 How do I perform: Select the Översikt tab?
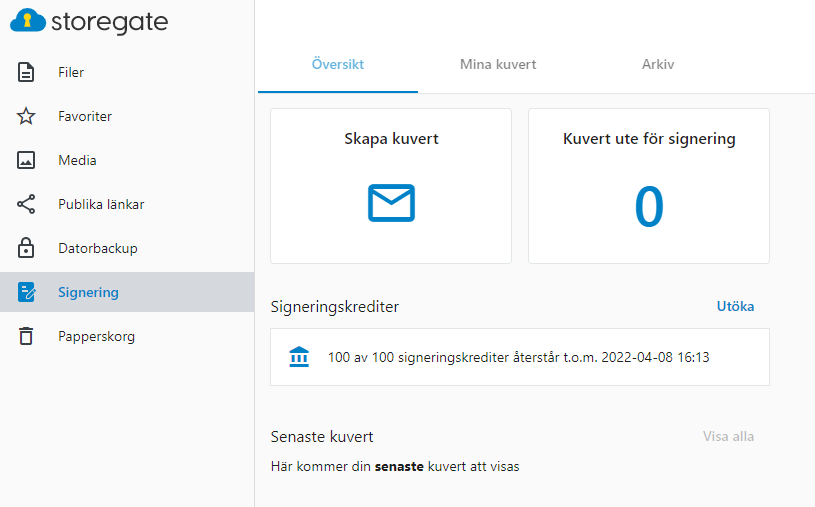click(338, 64)
